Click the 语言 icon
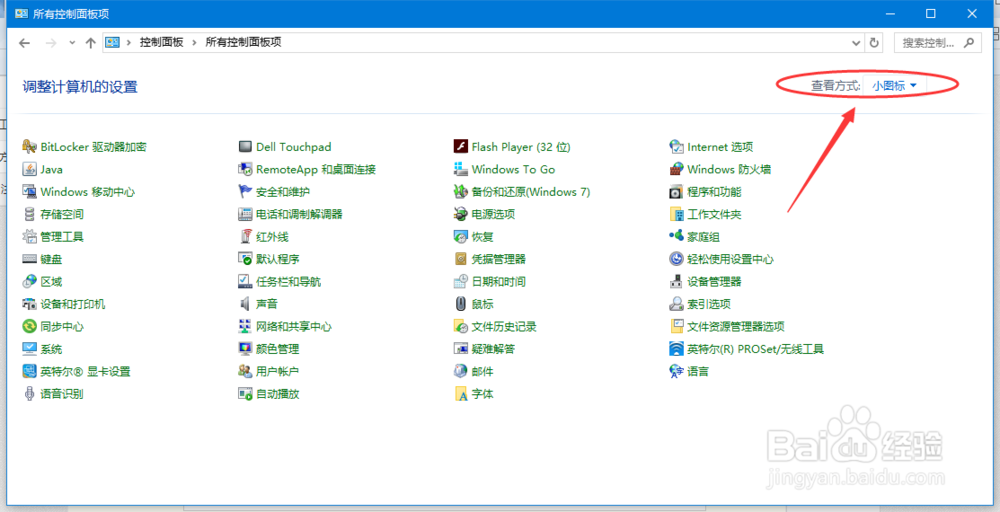The image size is (1000, 512). [x=677, y=371]
